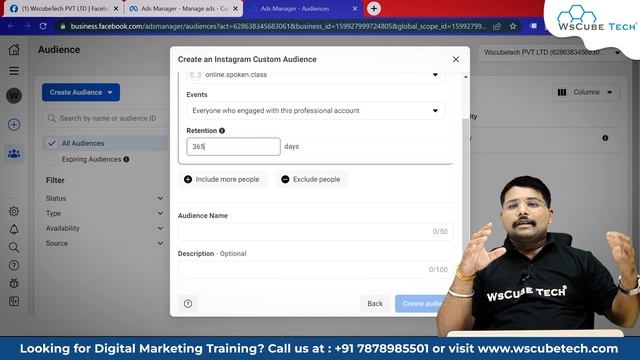Click the info icon in right column
This screenshot has width=640, height=360.
[605, 138]
